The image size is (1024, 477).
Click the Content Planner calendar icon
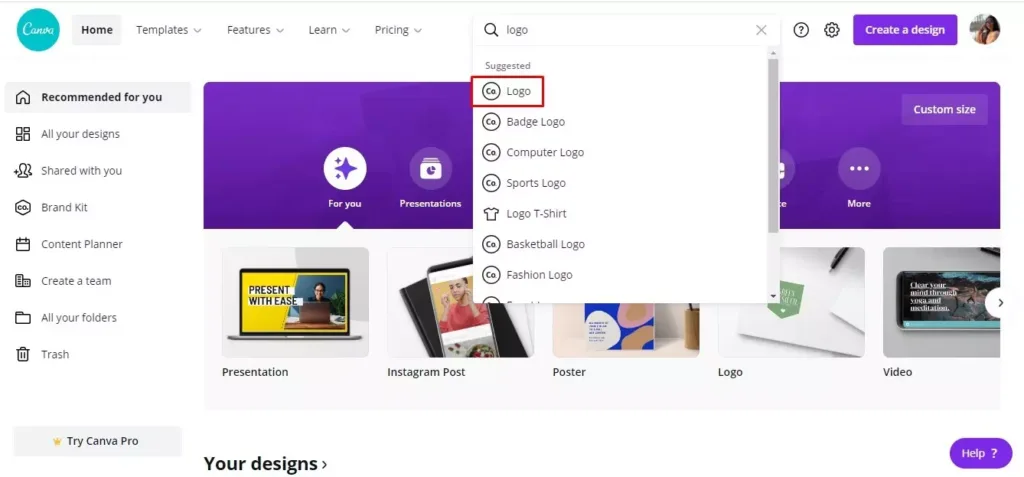click(23, 244)
